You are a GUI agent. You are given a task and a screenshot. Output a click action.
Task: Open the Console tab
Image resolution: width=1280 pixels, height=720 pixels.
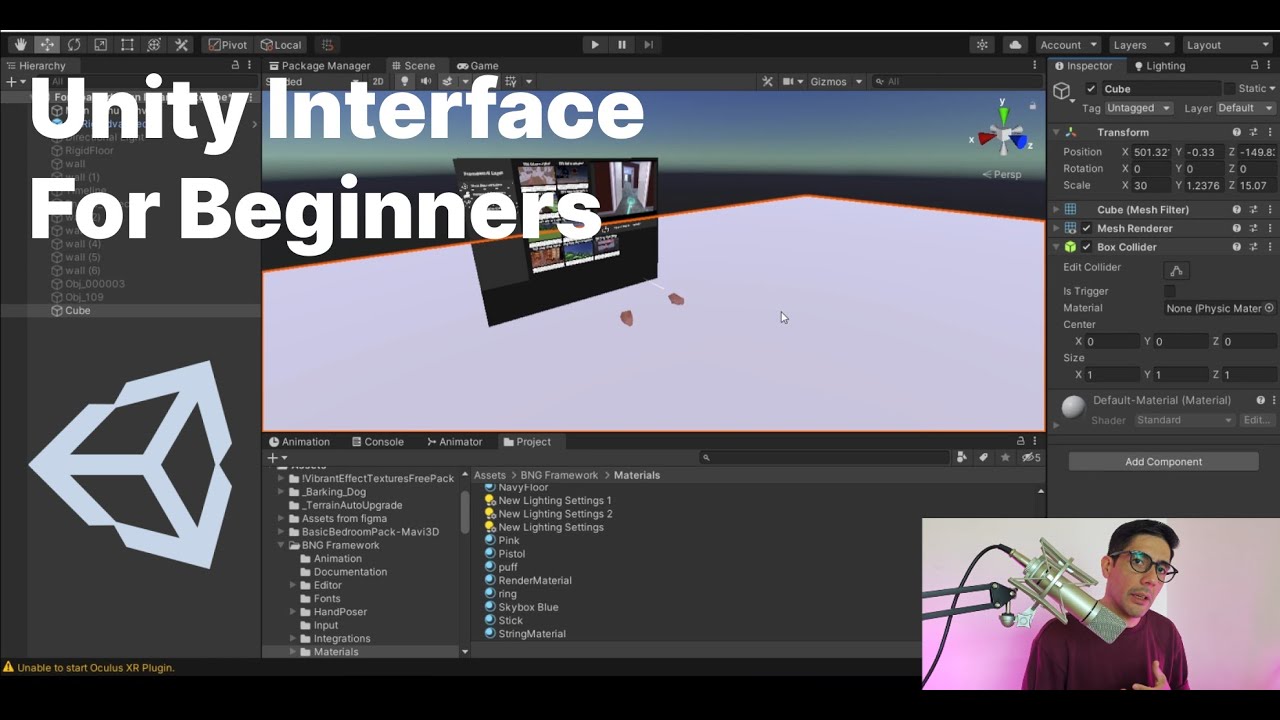[x=377, y=441]
